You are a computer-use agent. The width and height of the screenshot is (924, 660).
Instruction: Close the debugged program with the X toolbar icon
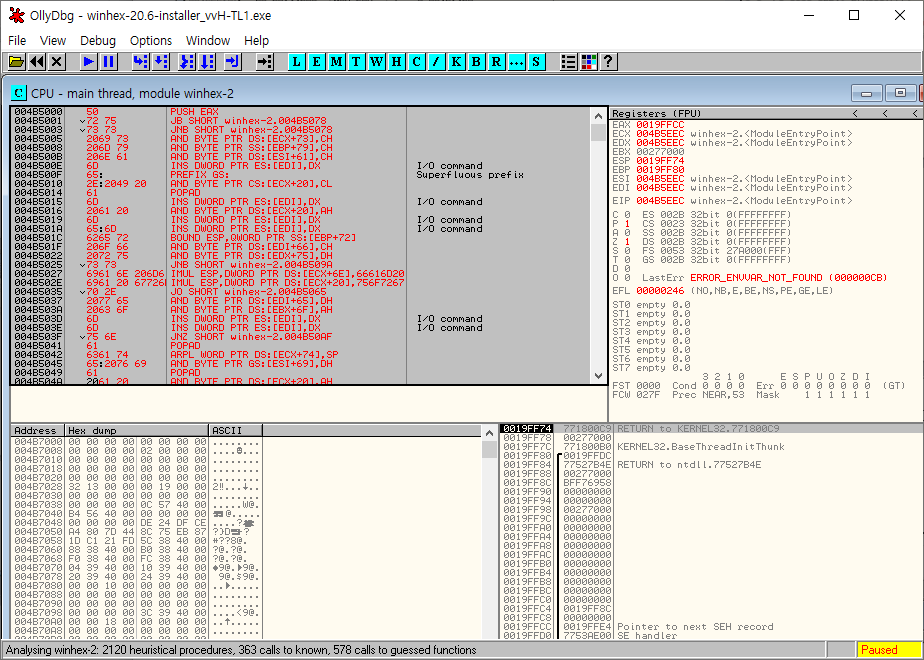57,61
